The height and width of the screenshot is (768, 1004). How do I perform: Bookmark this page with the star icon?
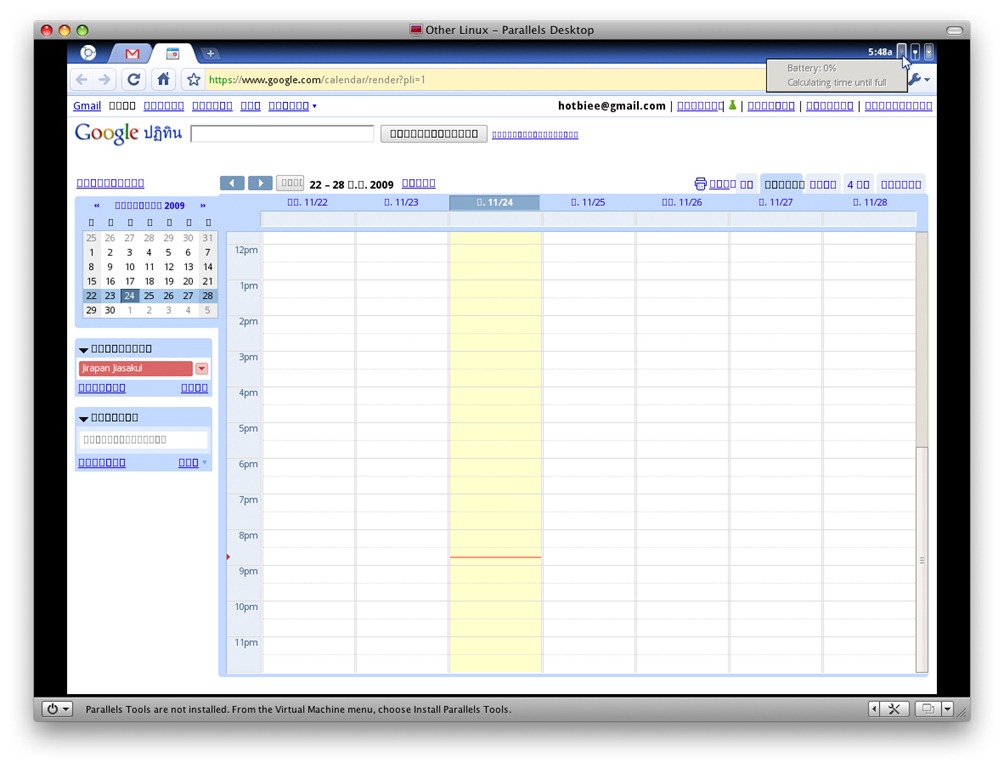pos(194,80)
